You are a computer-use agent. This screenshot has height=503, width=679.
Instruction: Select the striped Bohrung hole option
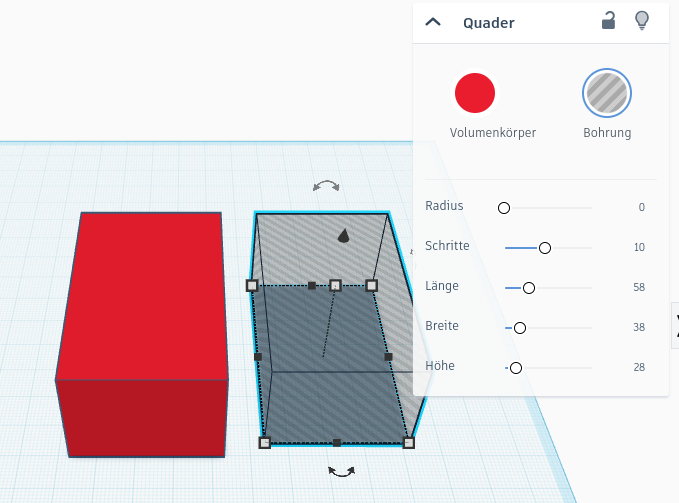(x=607, y=93)
